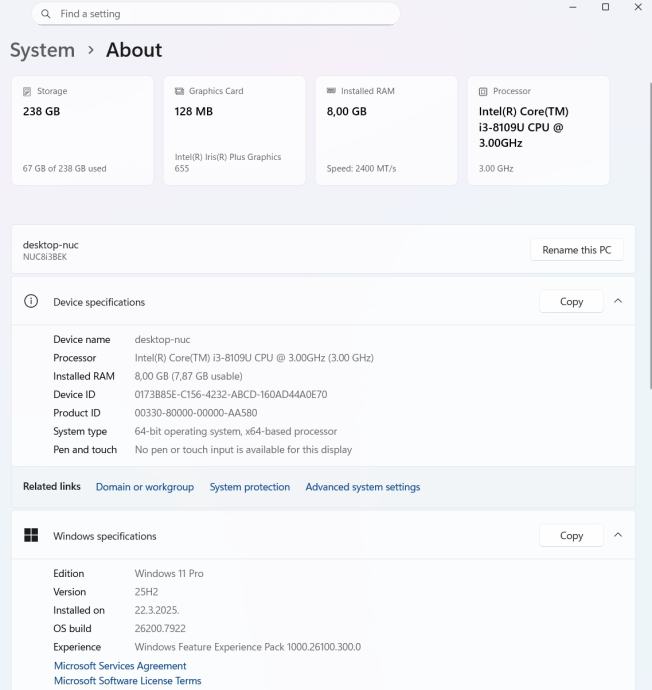The height and width of the screenshot is (690, 652).
Task: Open the Domain or workgroup link
Action: (145, 487)
